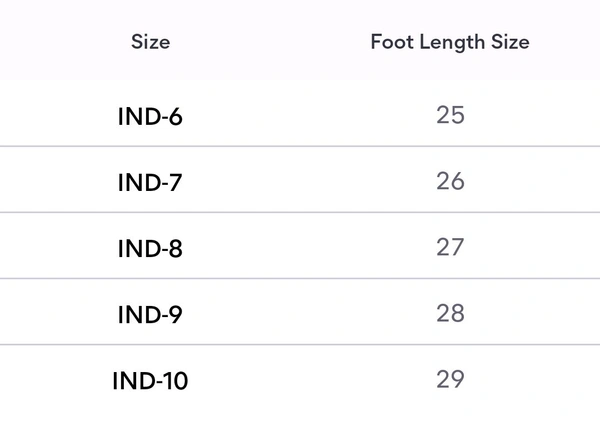This screenshot has width=600, height=423.
Task: Click foot length value 28
Action: click(450, 313)
